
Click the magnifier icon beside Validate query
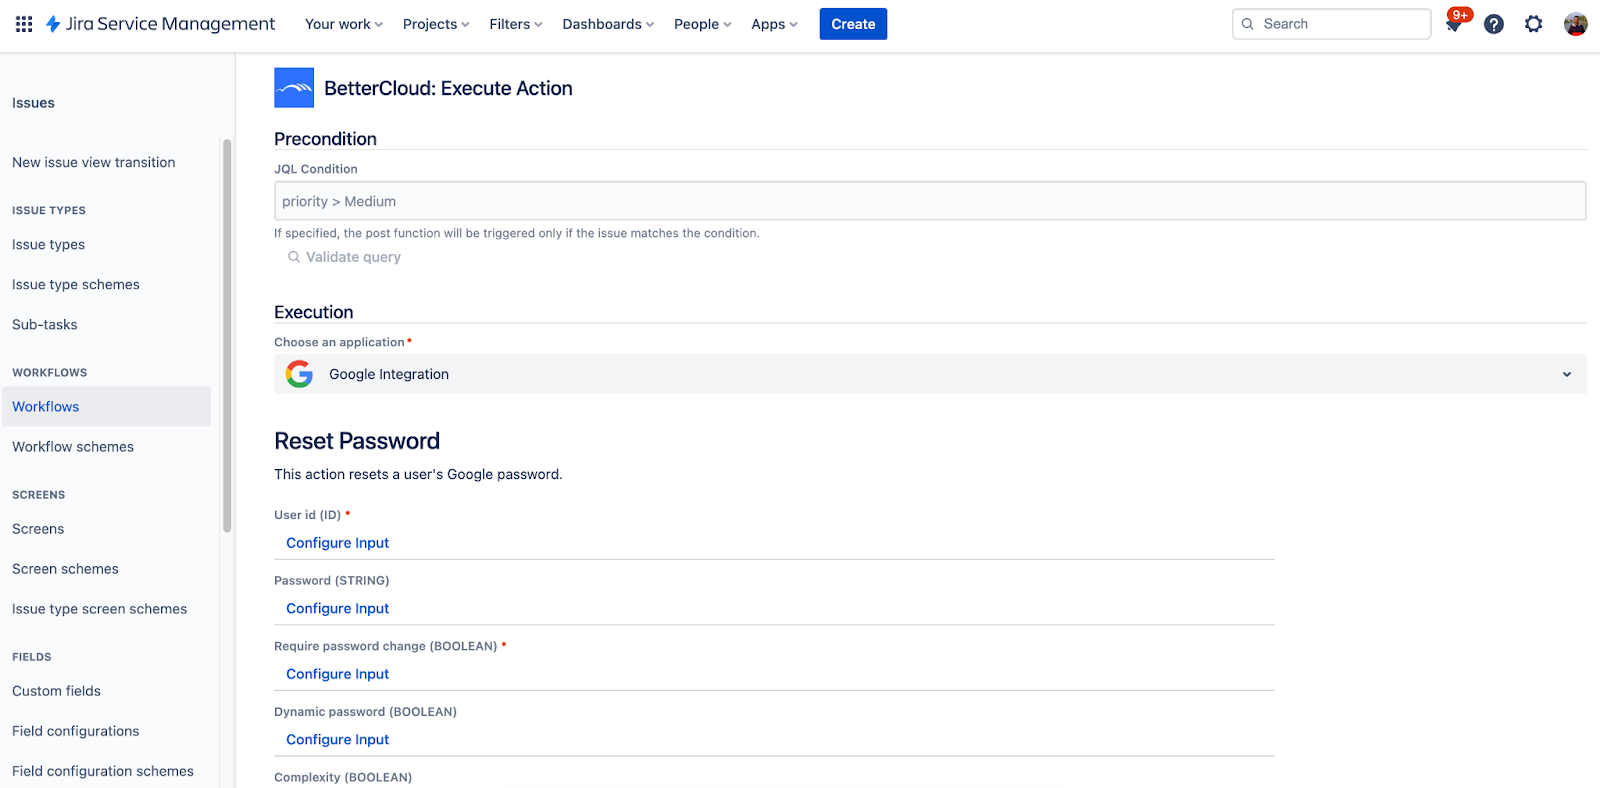tap(294, 257)
